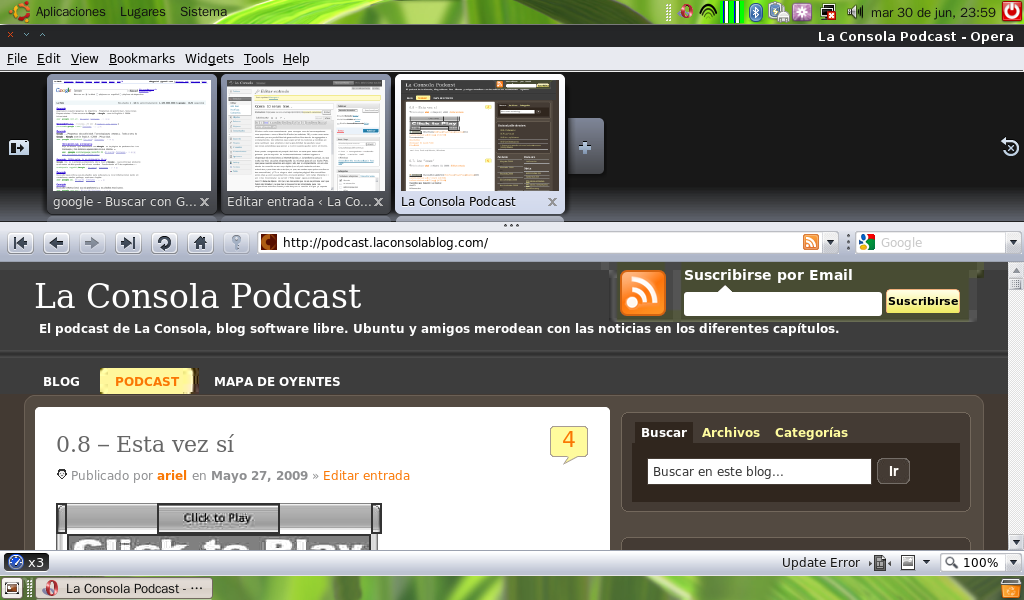This screenshot has width=1024, height=600.
Task: Select the Buscar sidebar tab
Action: point(664,432)
